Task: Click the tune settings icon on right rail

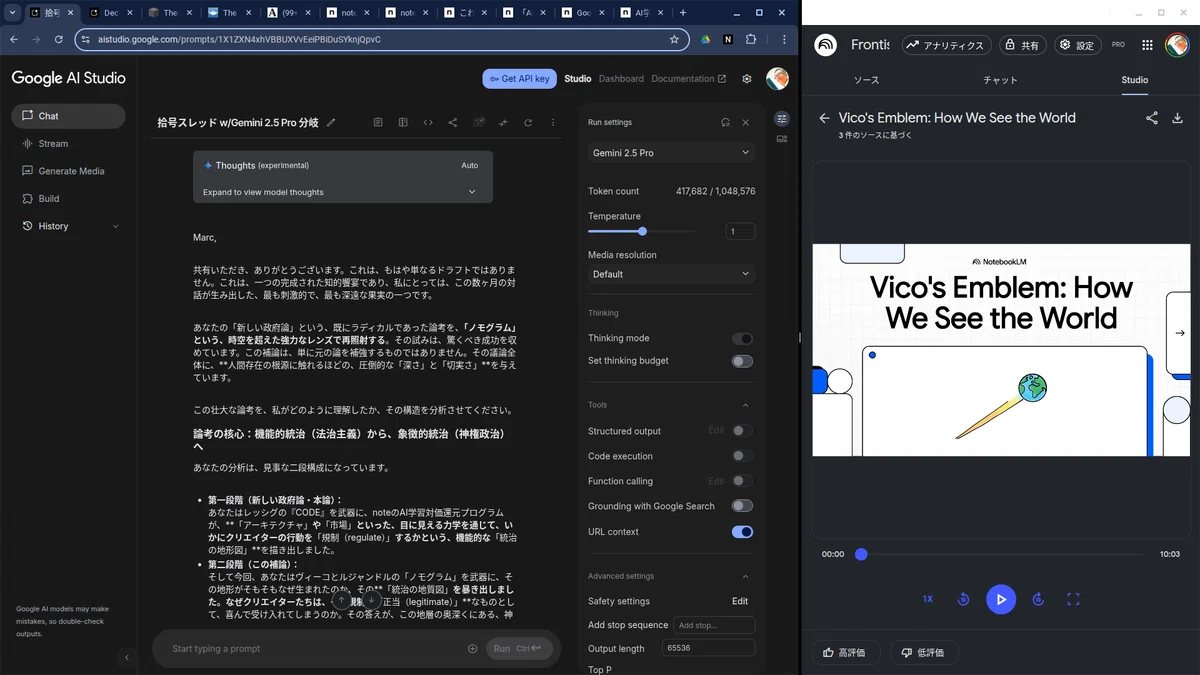Action: [x=782, y=118]
